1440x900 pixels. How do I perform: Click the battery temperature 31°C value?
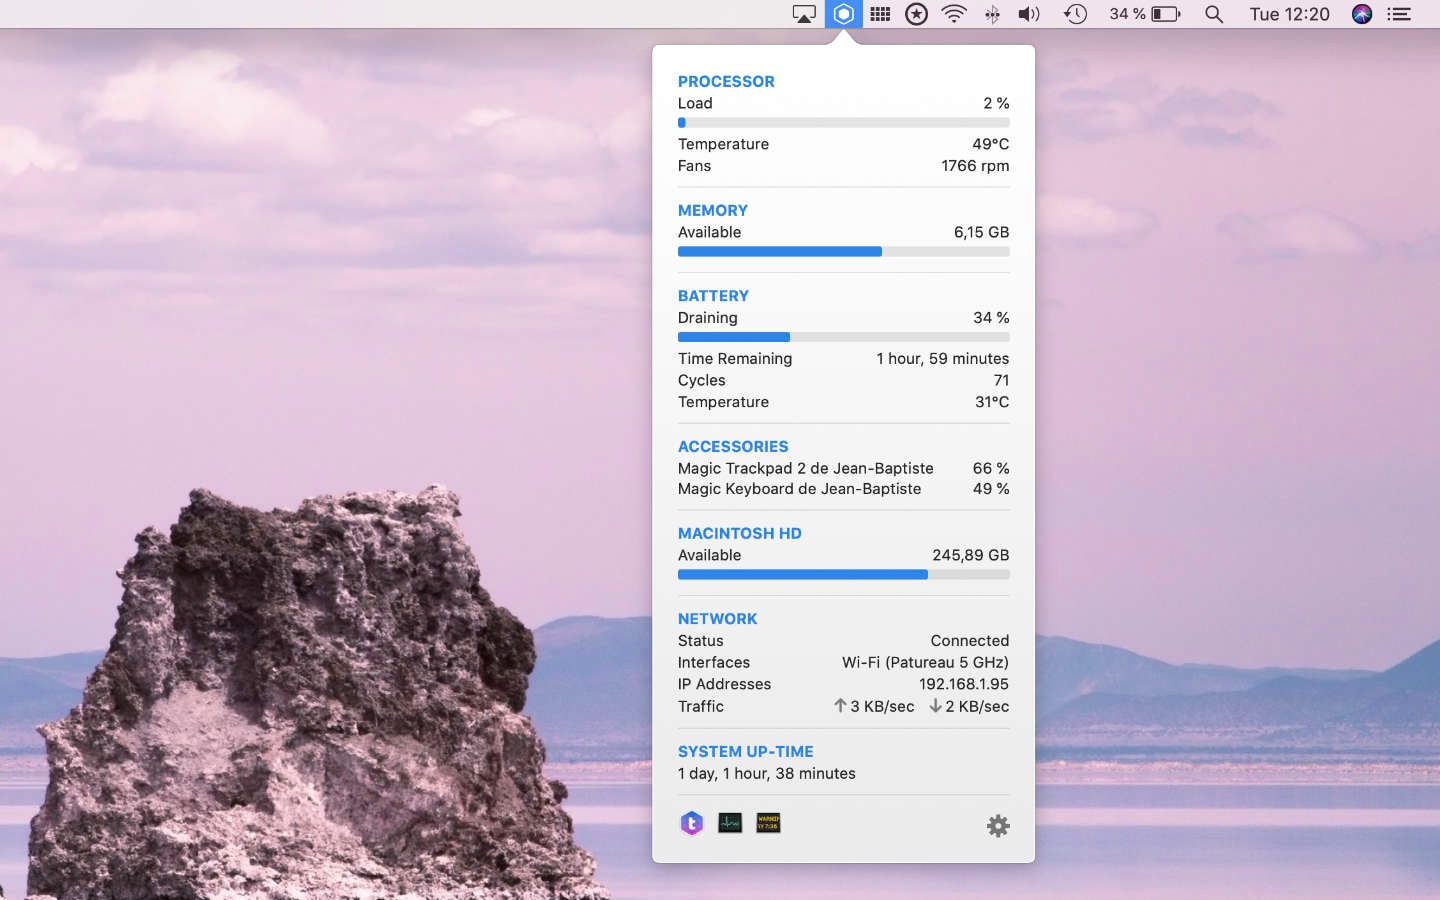click(x=992, y=402)
